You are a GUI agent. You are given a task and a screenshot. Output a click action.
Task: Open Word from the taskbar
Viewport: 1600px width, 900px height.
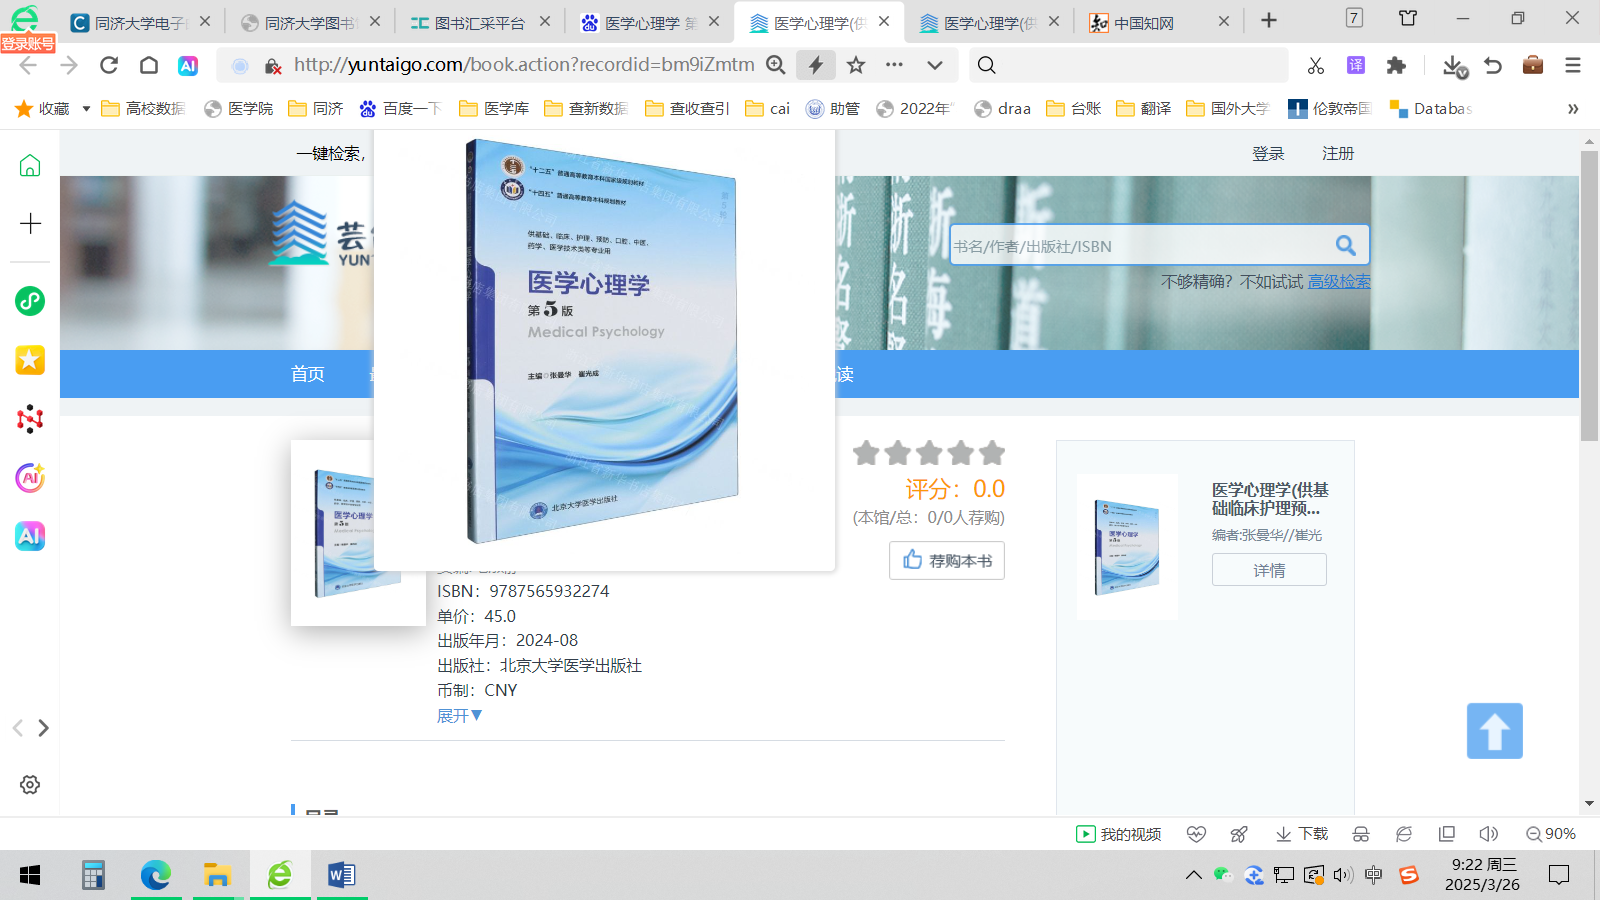[x=341, y=876]
